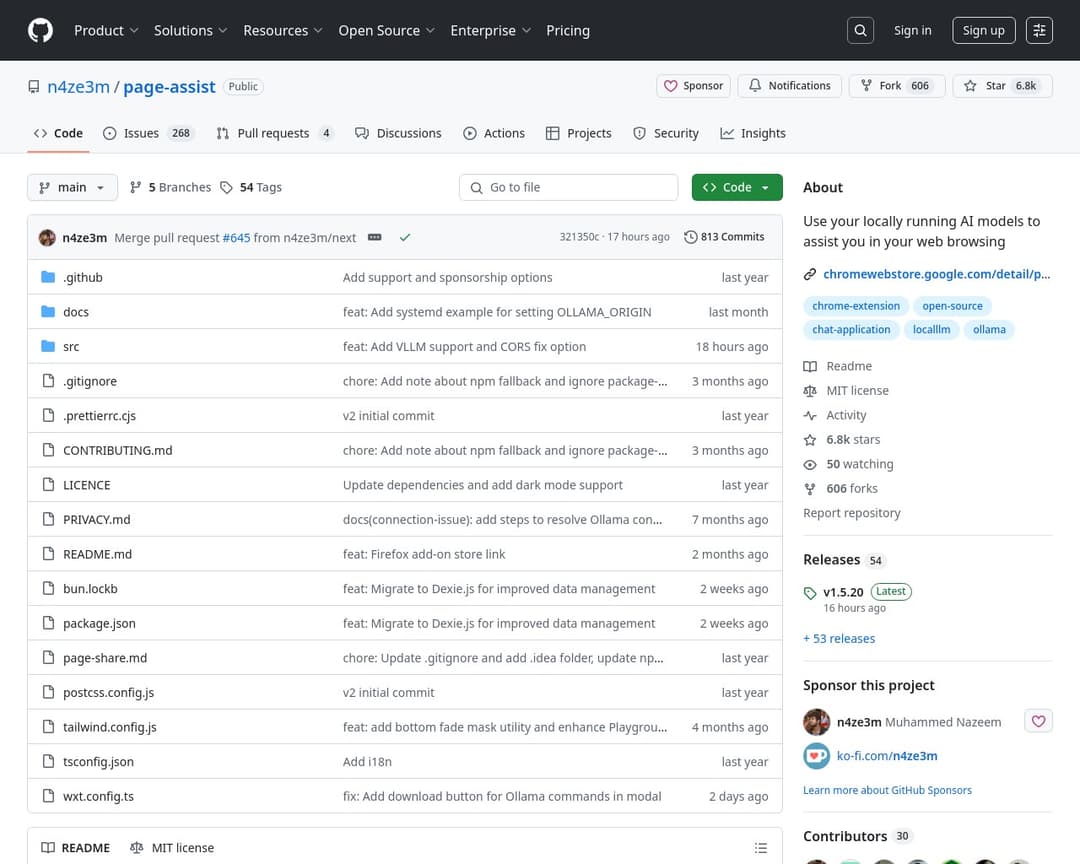The image size is (1080, 864).
Task: Click the .gitignore file icon
Action: 48,380
